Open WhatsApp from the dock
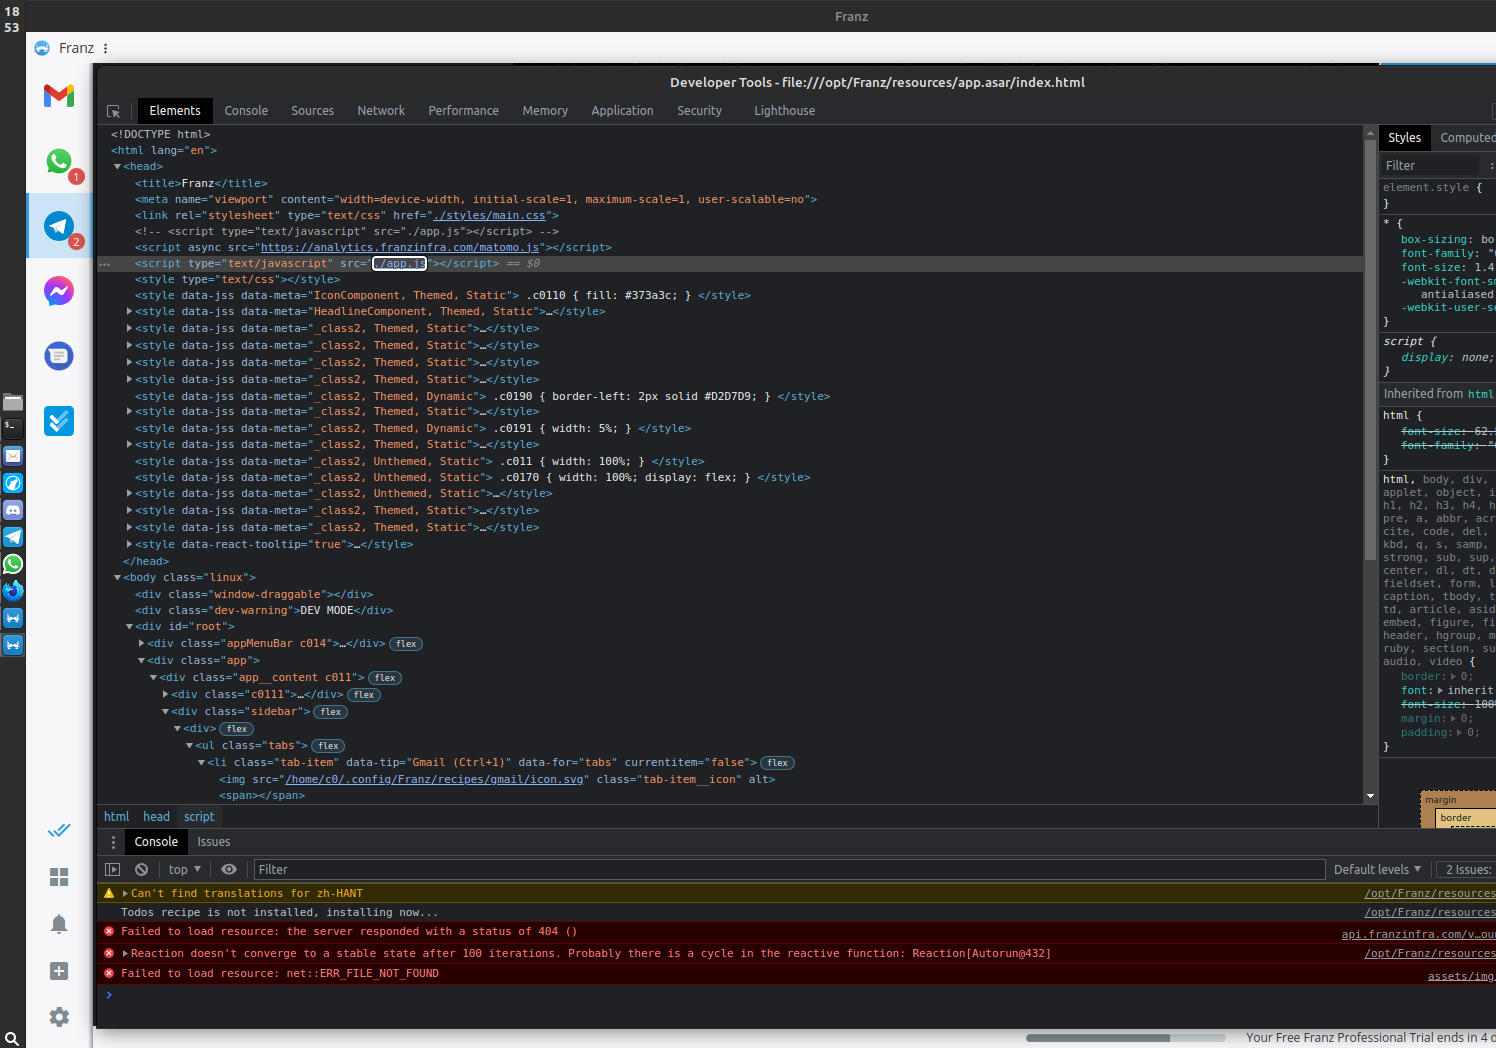The width and height of the screenshot is (1496, 1048). point(13,564)
